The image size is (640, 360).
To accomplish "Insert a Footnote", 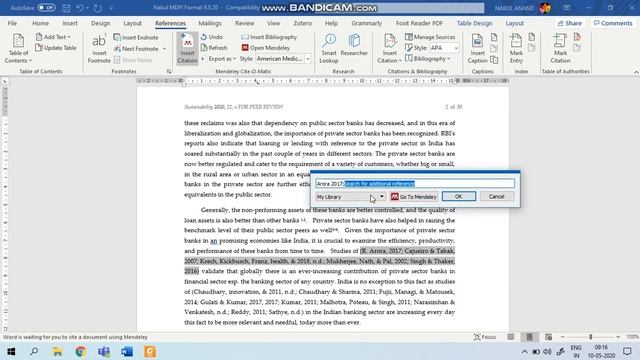I will click(x=99, y=49).
